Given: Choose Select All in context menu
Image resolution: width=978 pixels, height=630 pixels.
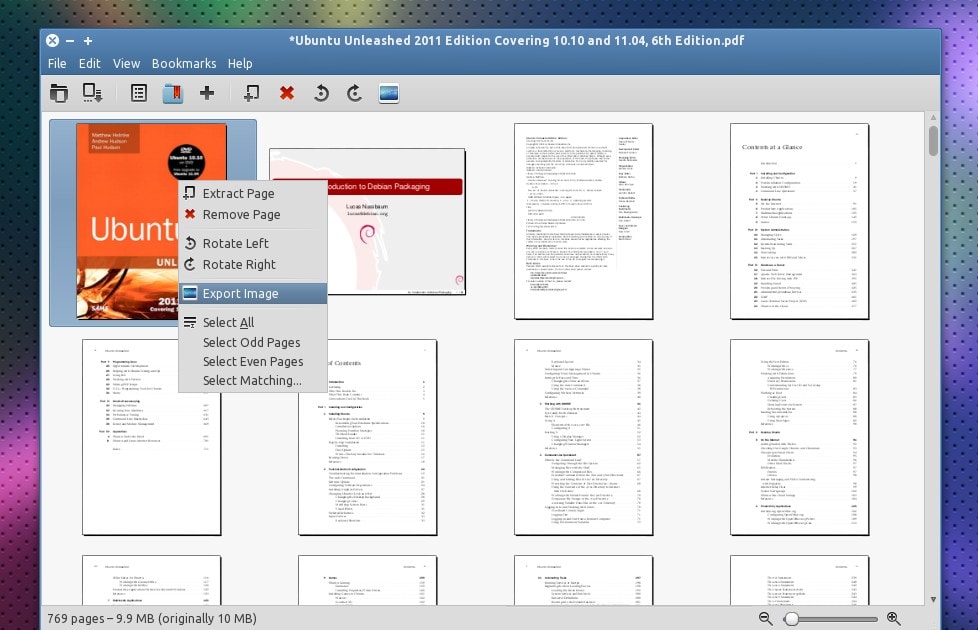Looking at the screenshot, I should pos(253,322).
